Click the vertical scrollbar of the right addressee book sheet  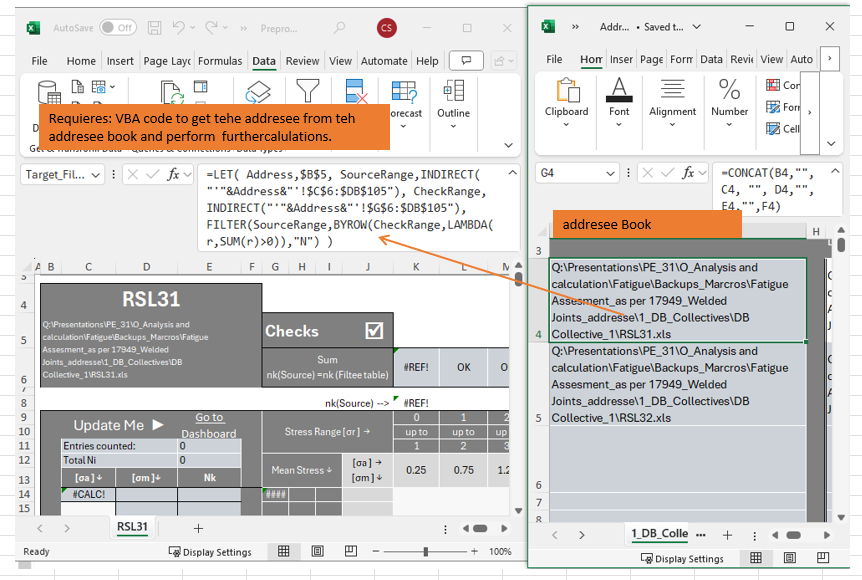point(841,373)
